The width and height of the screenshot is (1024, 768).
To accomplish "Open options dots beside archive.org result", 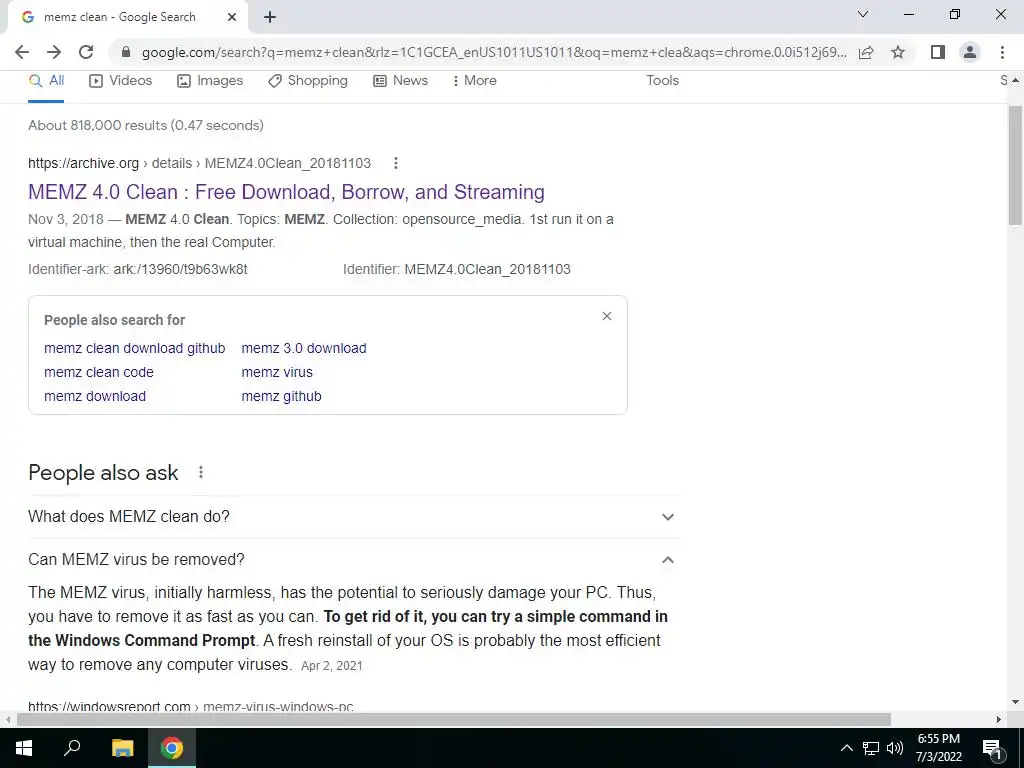I will [396, 163].
